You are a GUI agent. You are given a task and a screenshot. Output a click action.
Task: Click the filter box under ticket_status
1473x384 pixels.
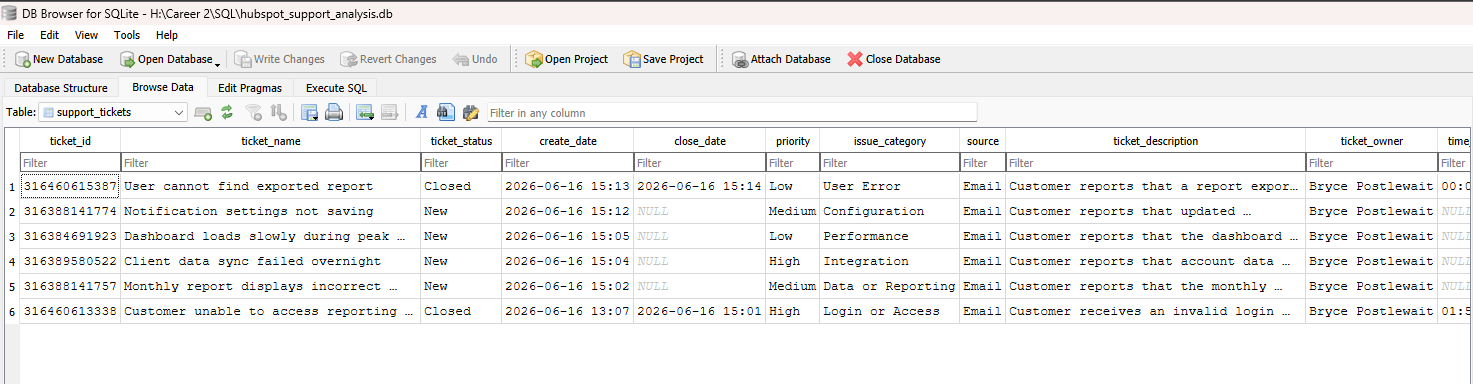[x=461, y=162]
